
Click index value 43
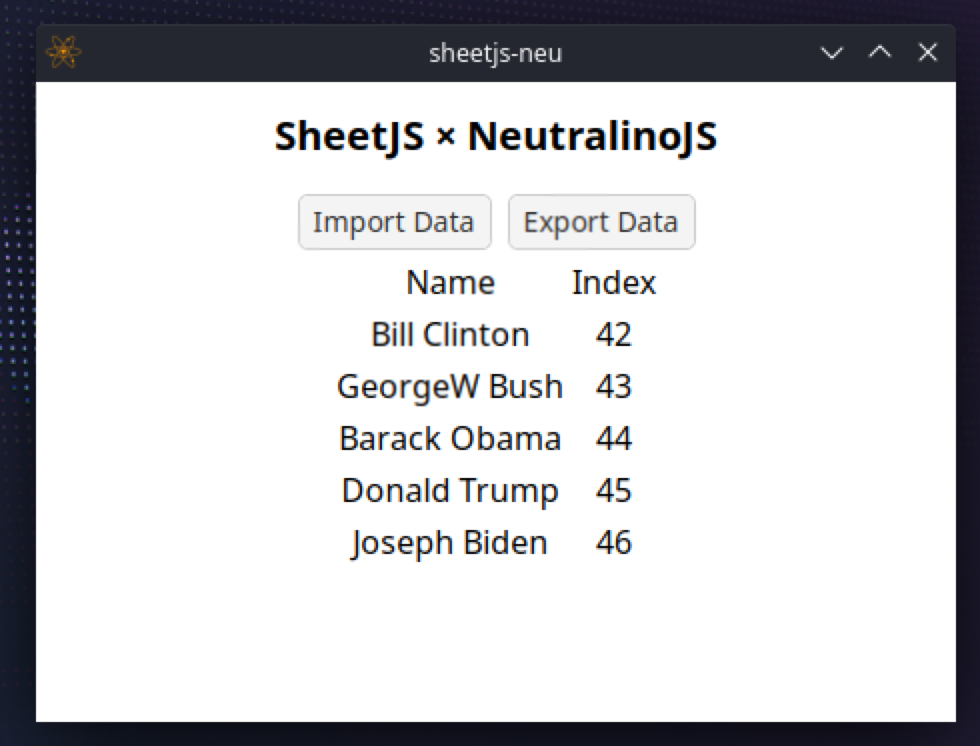[x=613, y=386]
